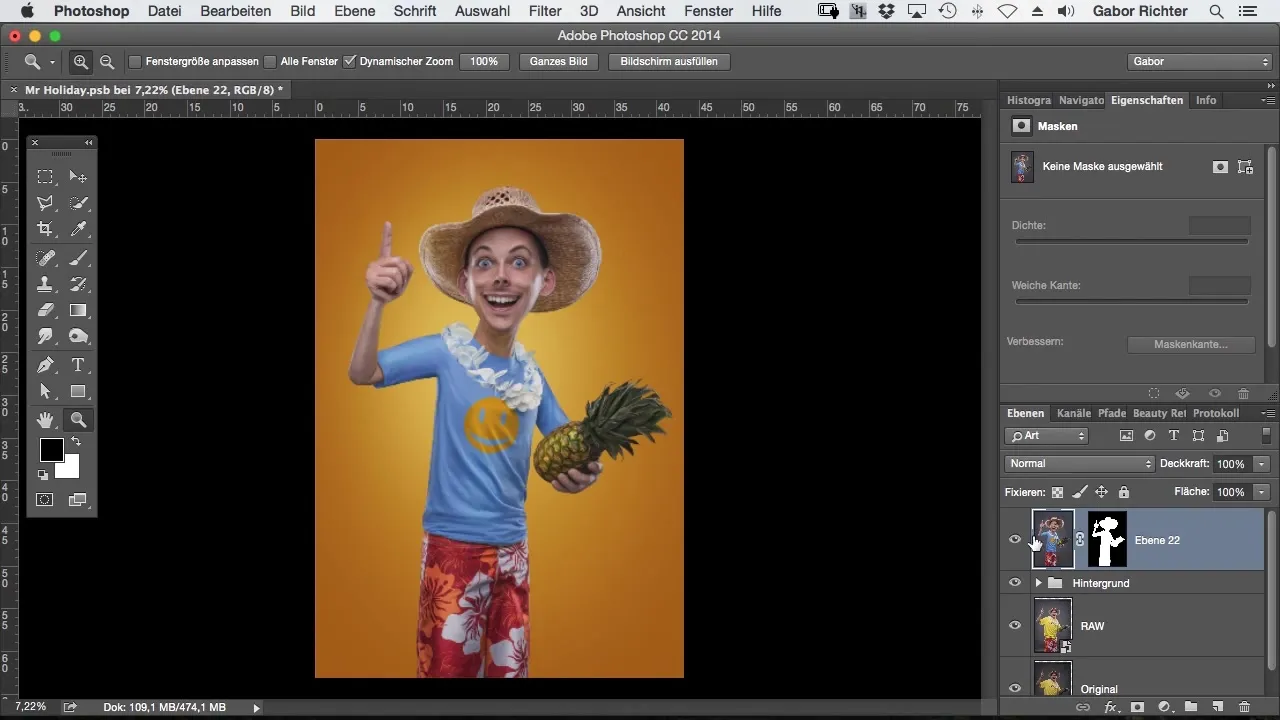1280x720 pixels.
Task: Delete layer trash icon in Layers panel
Action: pos(1245,707)
